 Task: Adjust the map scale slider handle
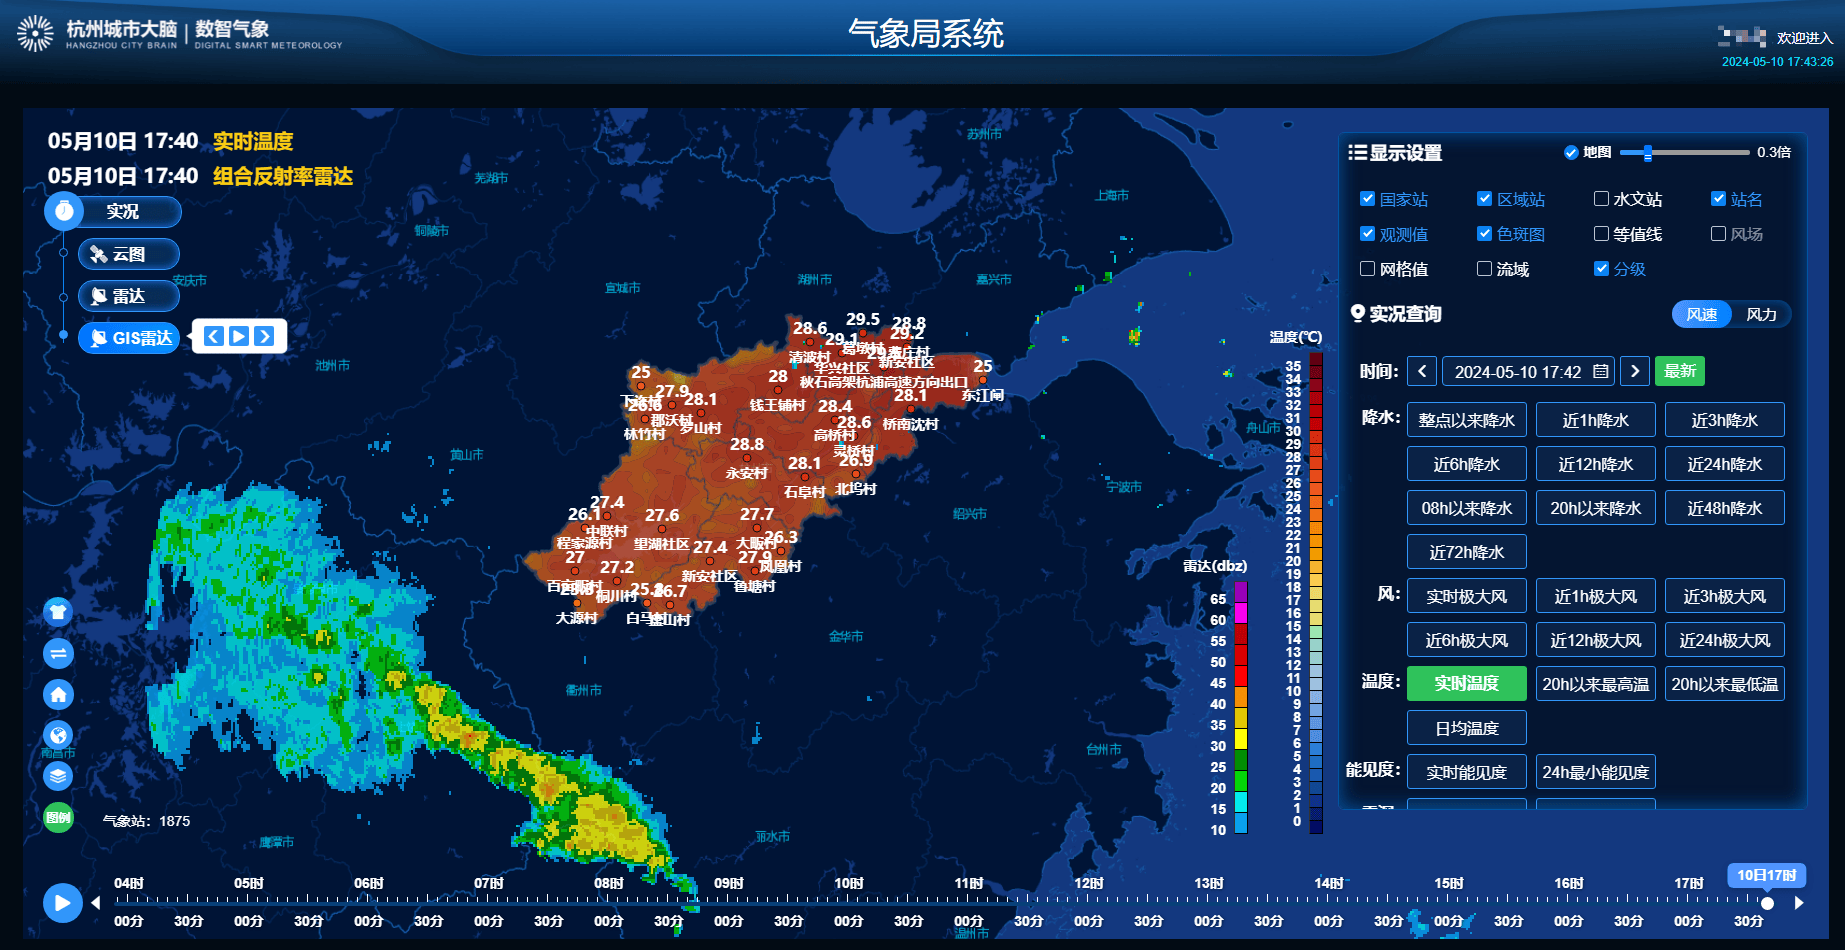(x=1647, y=152)
